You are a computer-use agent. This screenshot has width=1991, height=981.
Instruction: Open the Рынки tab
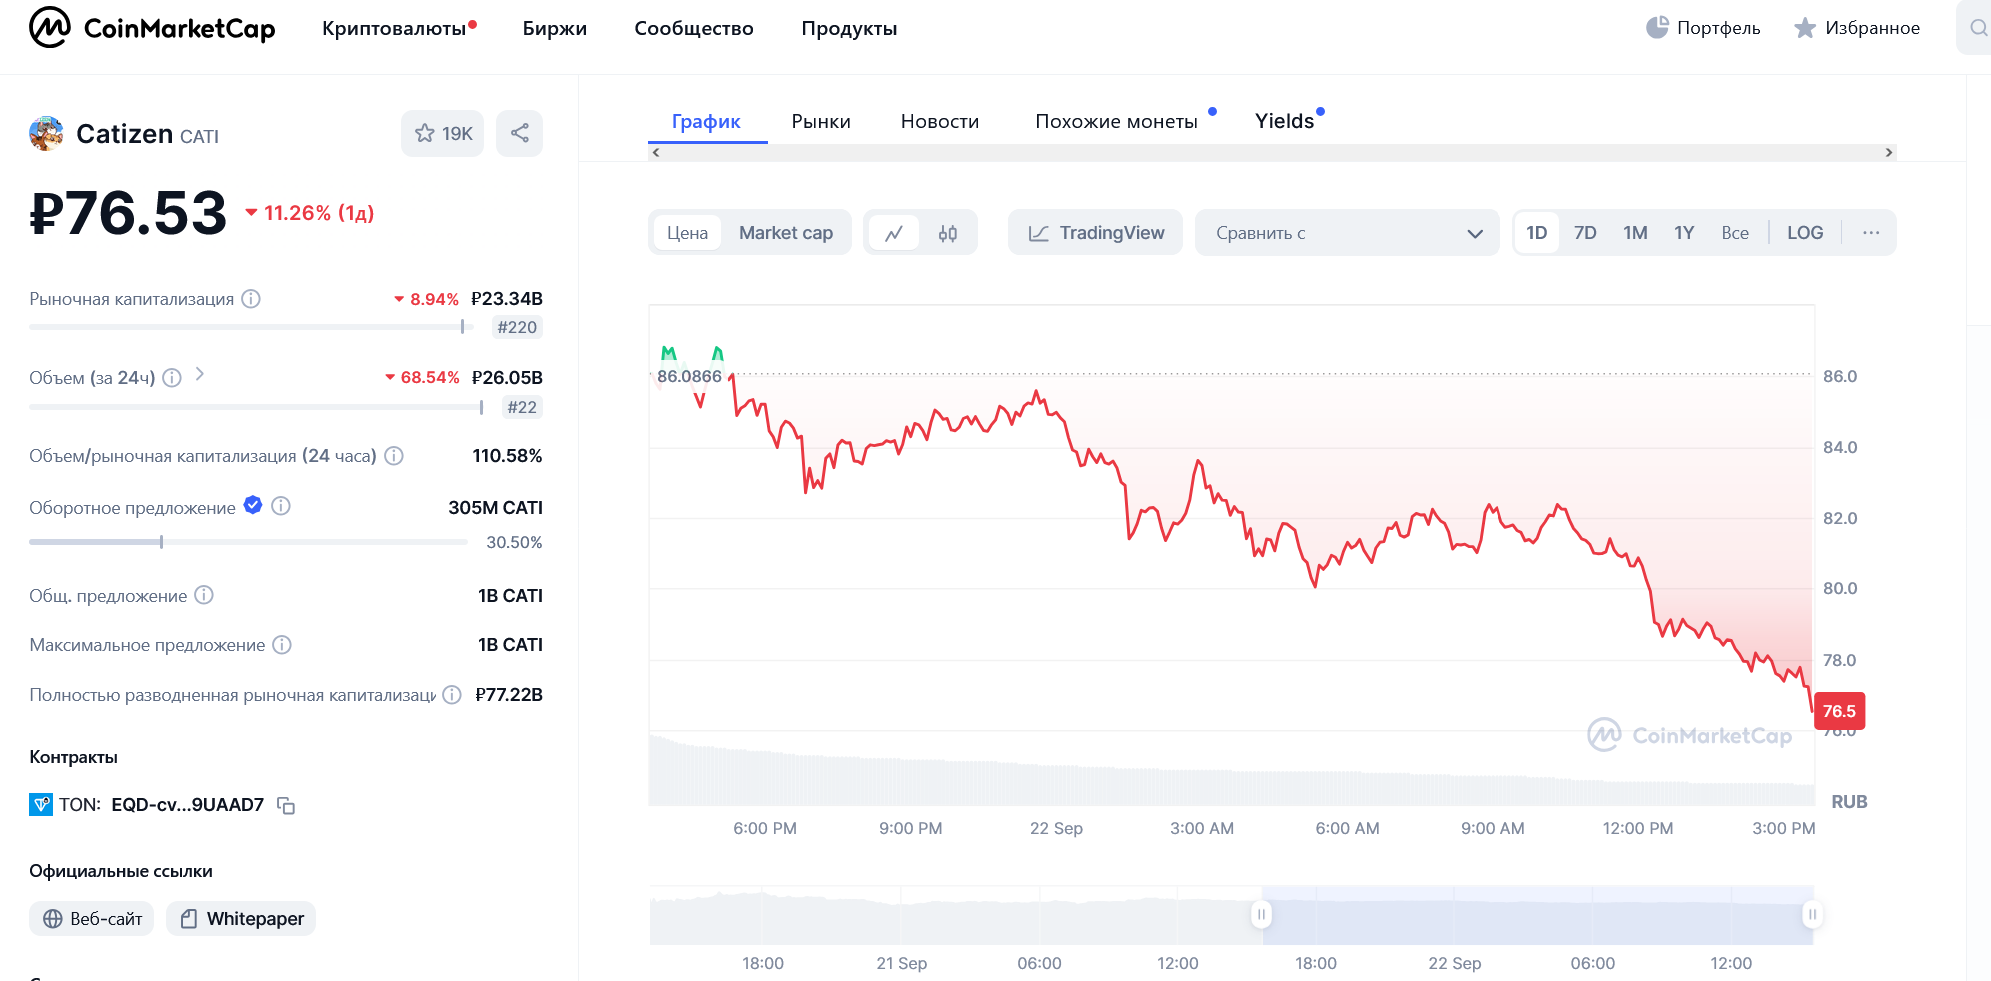point(821,121)
